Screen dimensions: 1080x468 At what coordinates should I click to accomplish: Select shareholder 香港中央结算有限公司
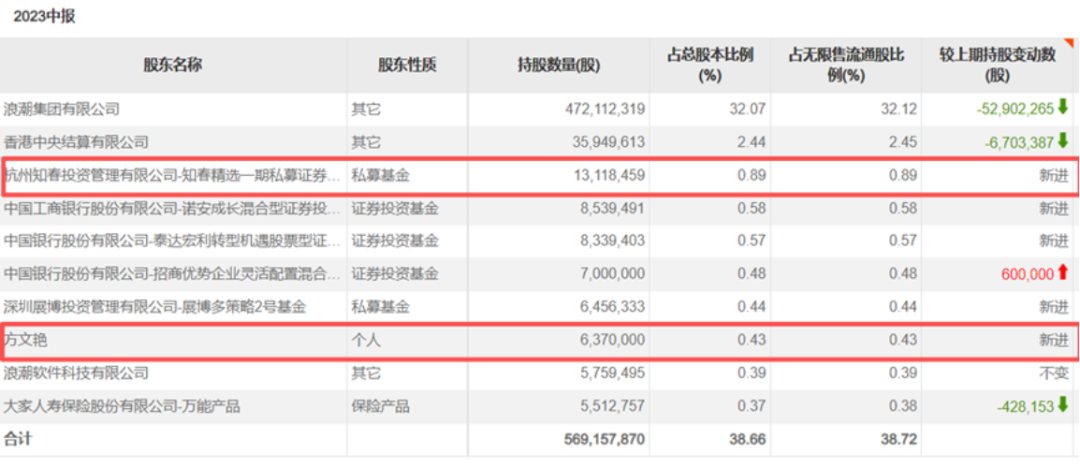coord(76,142)
